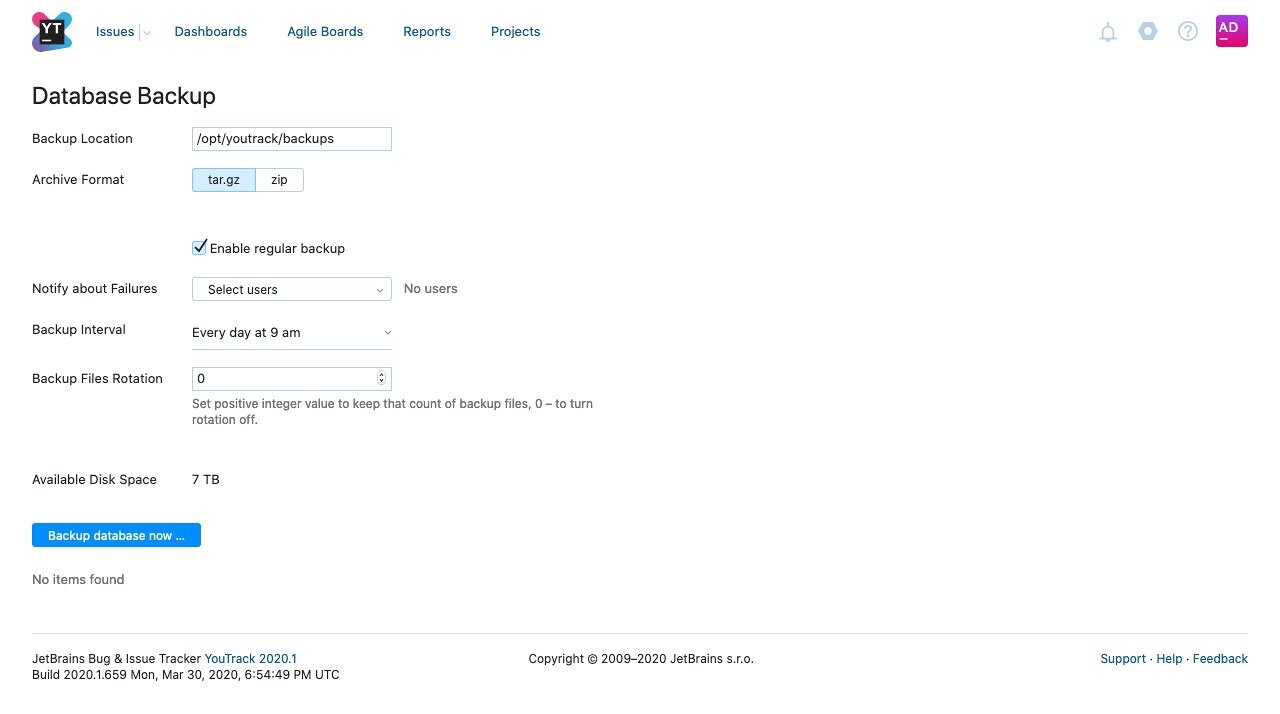Click the 'Available Disk Space' label

94,480
